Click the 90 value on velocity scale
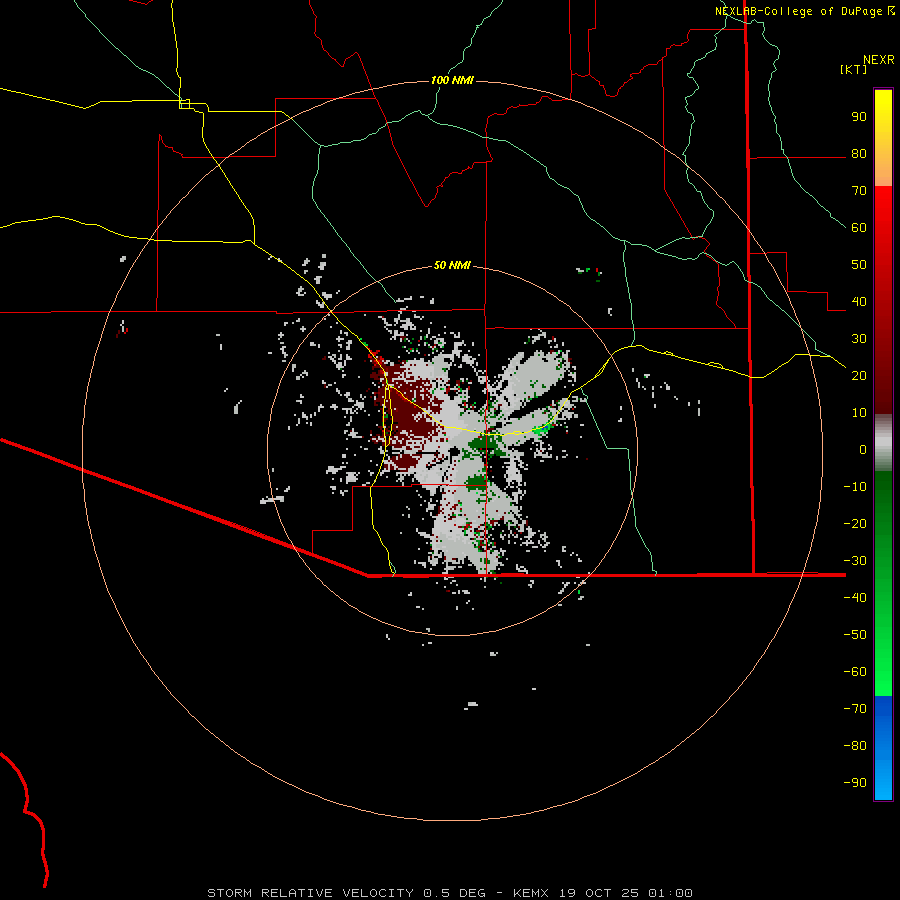Viewport: 900px width, 900px height. (x=859, y=117)
